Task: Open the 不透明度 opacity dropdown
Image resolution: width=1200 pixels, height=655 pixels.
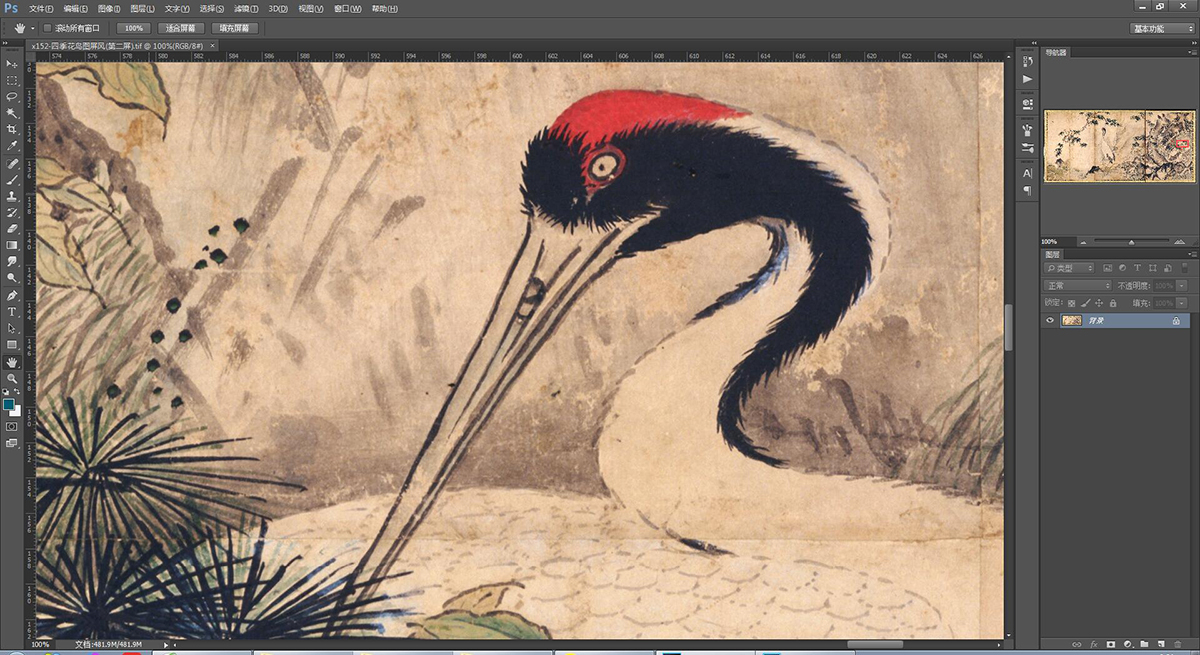Action: 1181,286
